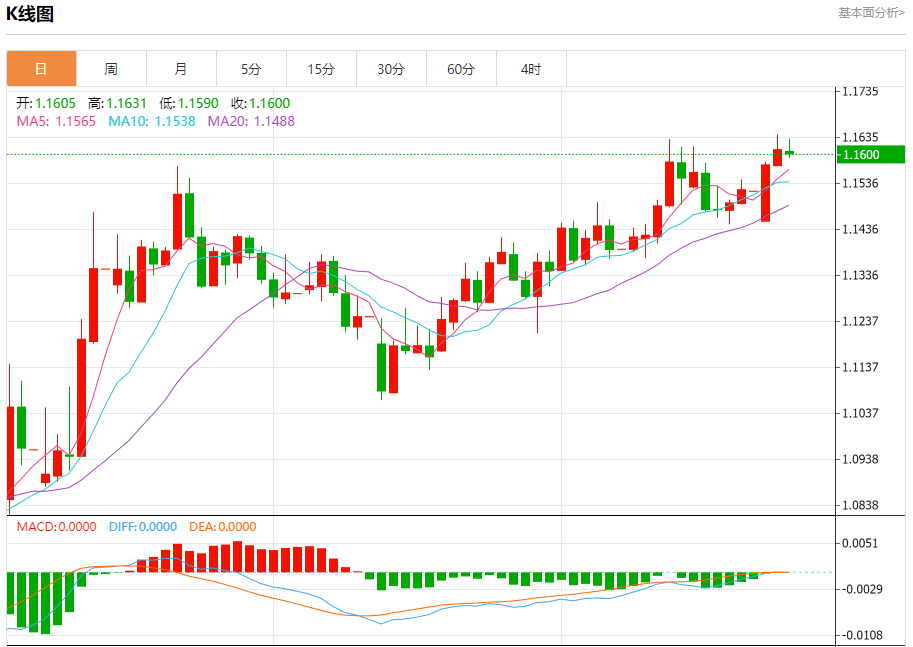Image resolution: width=913 pixels, height=647 pixels.
Task: Select the 日 (daily) chart tab
Action: (41, 69)
